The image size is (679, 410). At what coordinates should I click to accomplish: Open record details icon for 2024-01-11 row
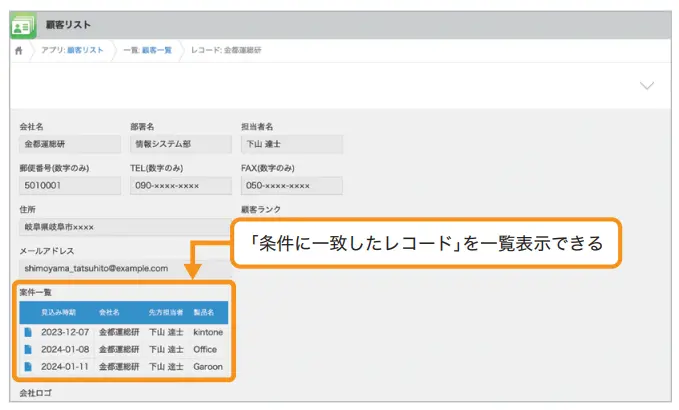(28, 367)
